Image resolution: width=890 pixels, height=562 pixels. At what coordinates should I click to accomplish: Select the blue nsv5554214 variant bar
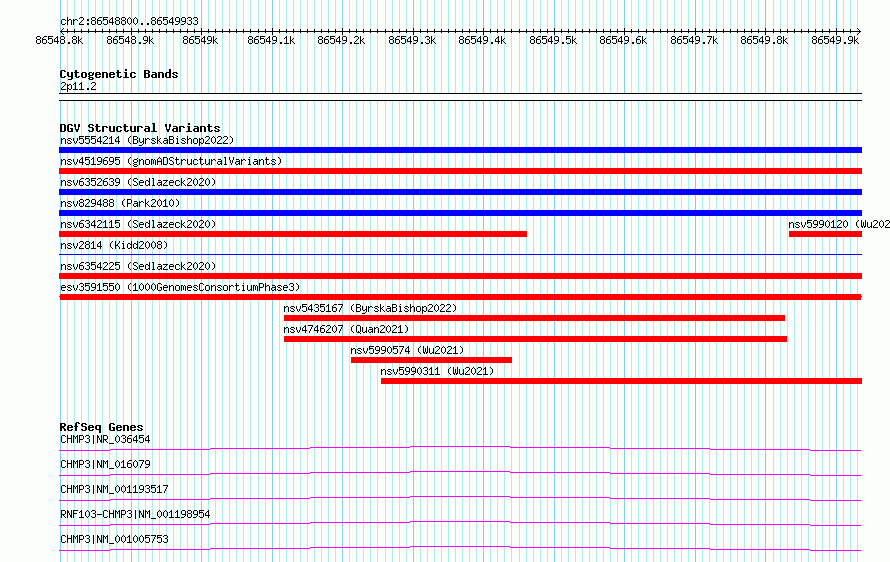click(460, 150)
